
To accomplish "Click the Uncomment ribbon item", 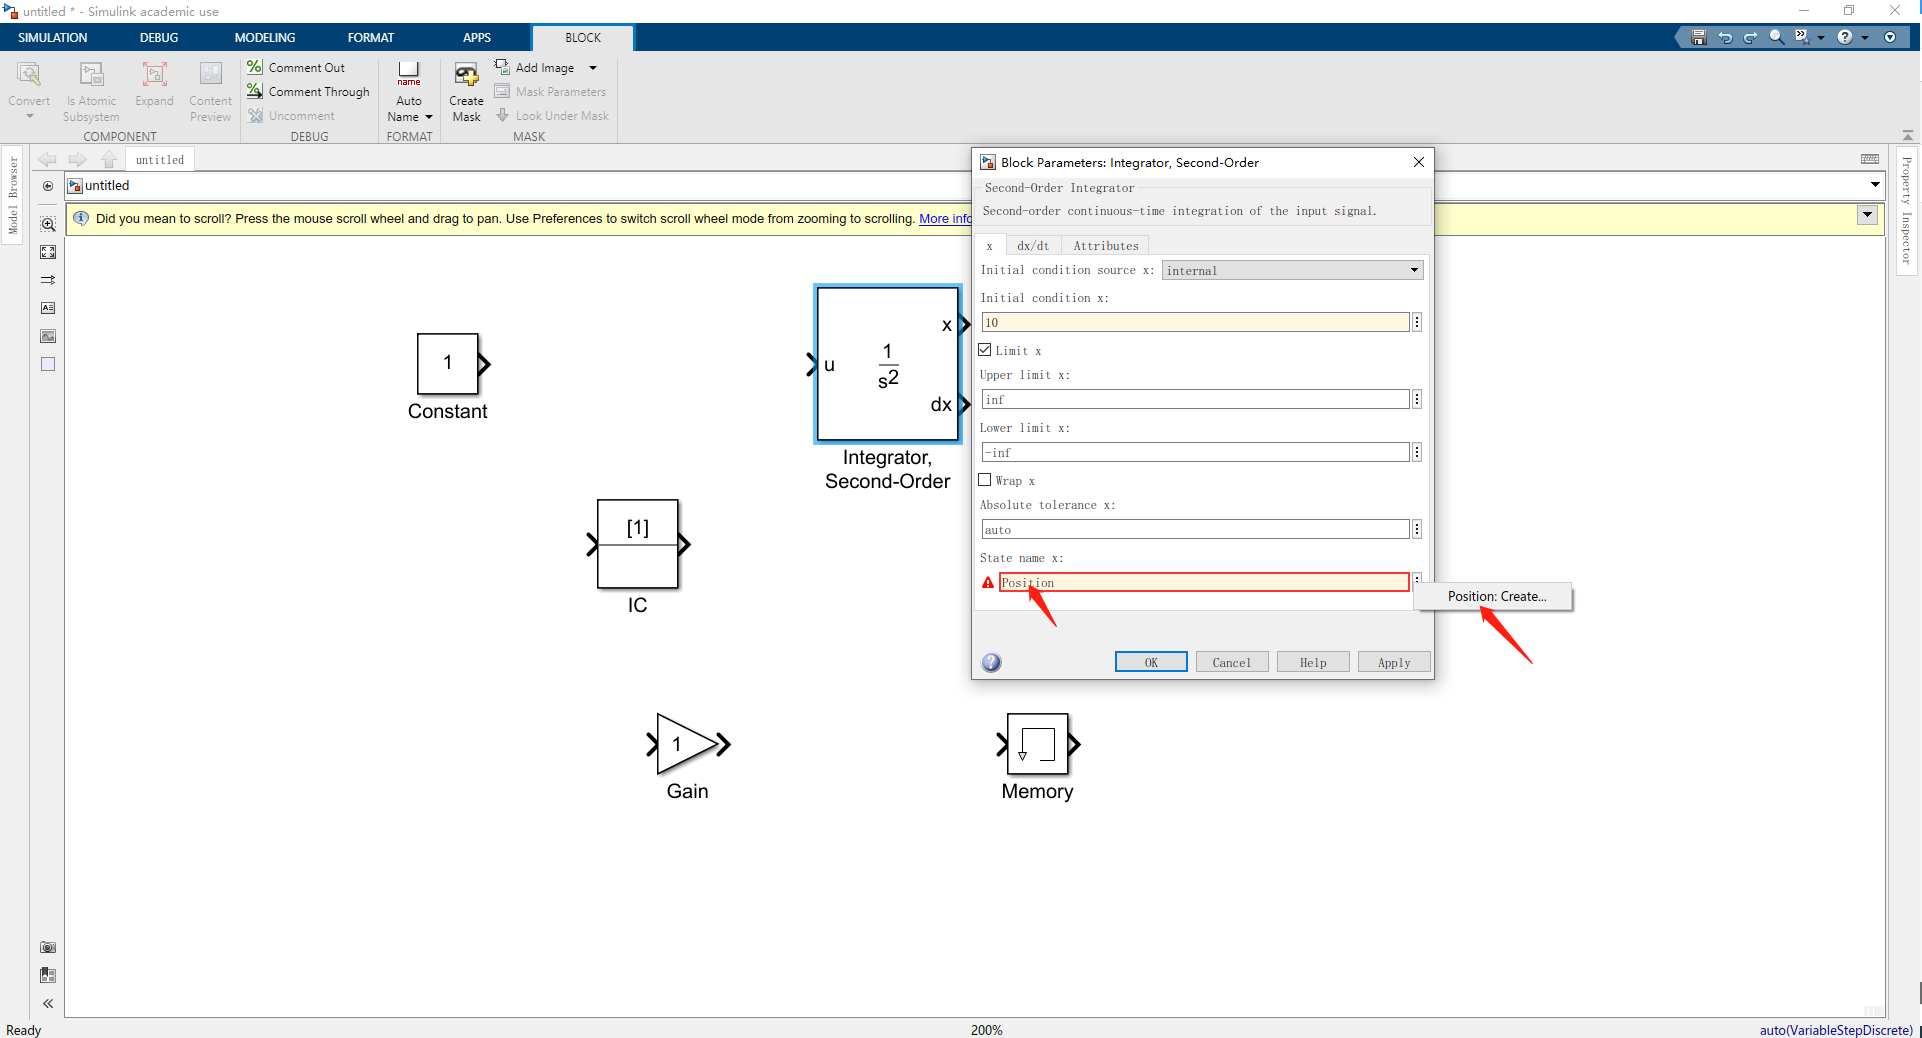I will tap(291, 115).
